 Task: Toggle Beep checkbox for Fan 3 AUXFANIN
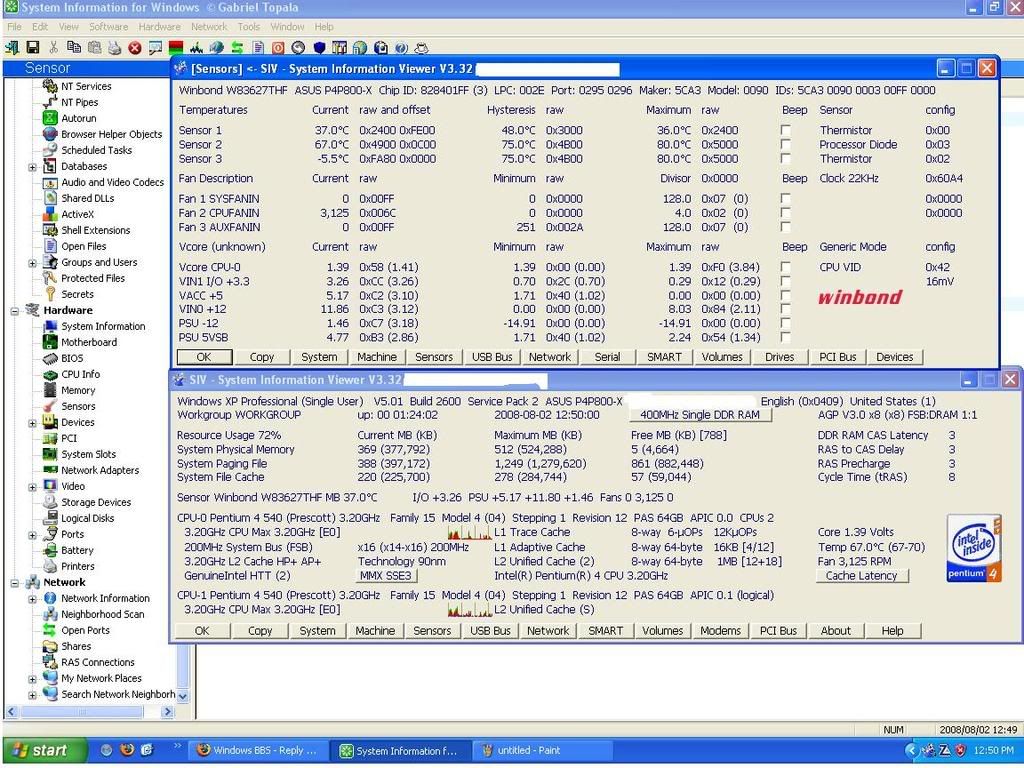click(786, 227)
